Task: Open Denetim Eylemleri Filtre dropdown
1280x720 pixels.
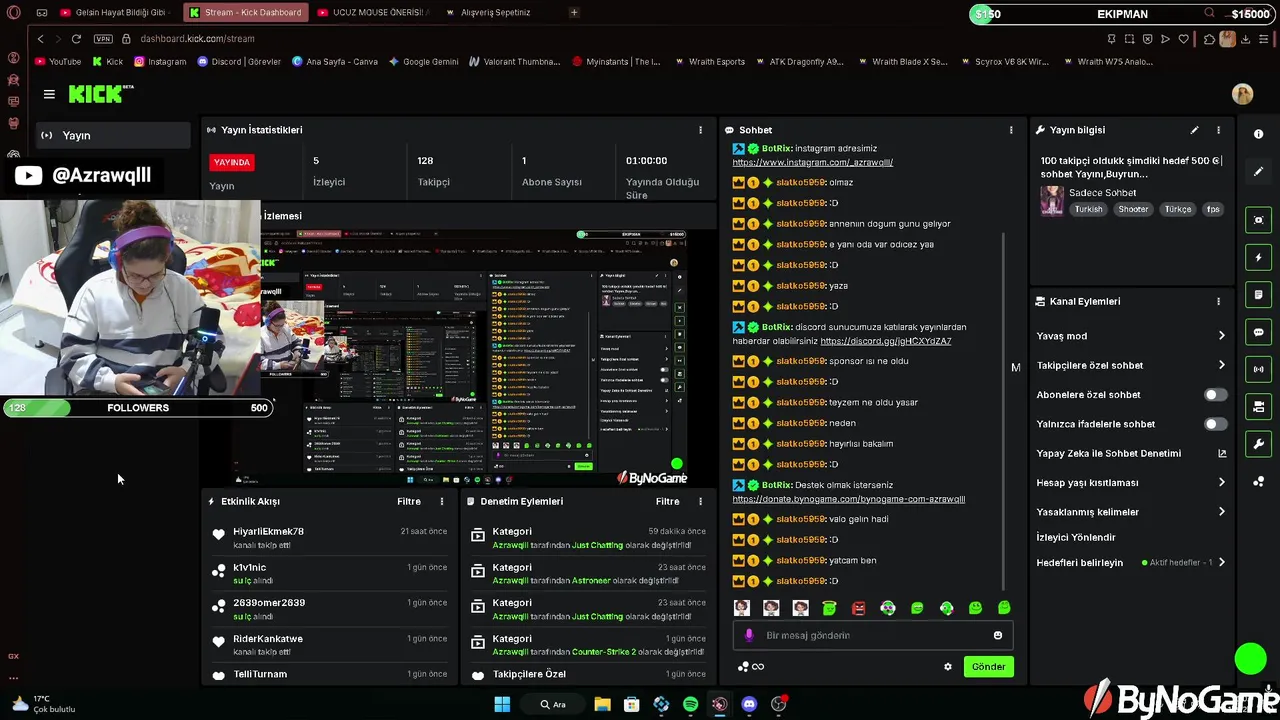Action: tap(667, 502)
